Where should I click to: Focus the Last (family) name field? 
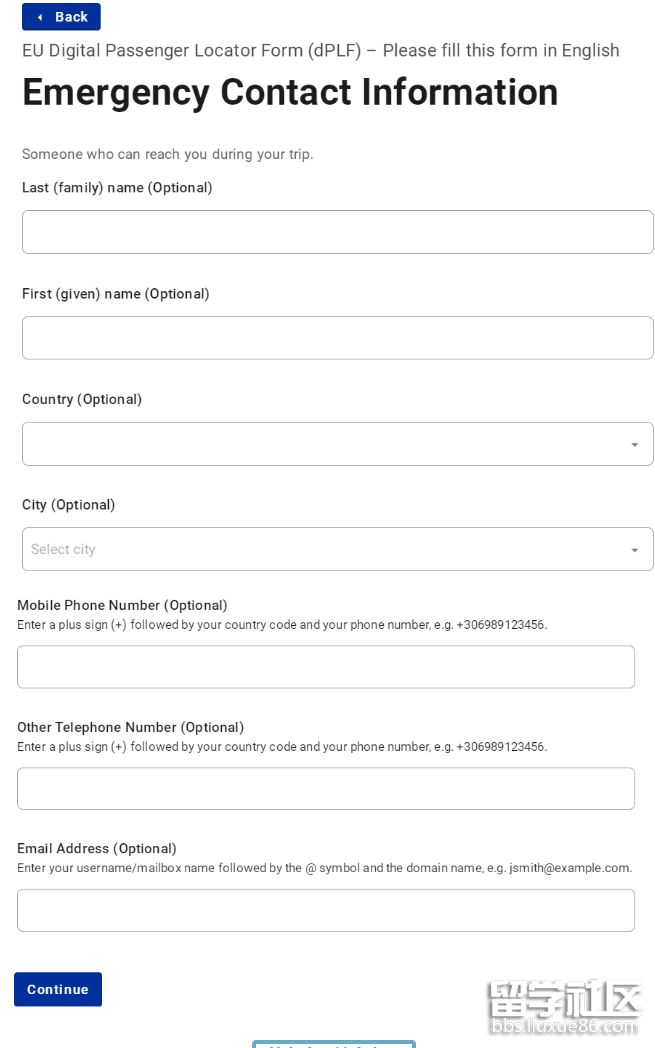click(337, 232)
